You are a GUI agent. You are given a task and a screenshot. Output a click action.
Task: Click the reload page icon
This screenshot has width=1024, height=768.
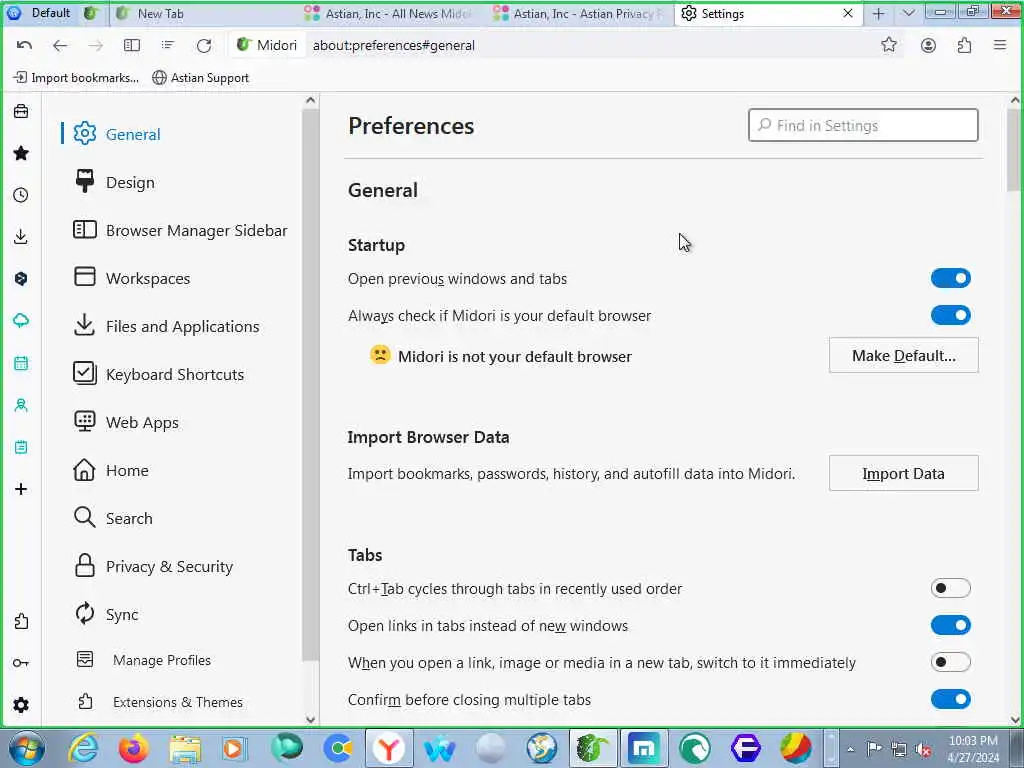pos(204,45)
